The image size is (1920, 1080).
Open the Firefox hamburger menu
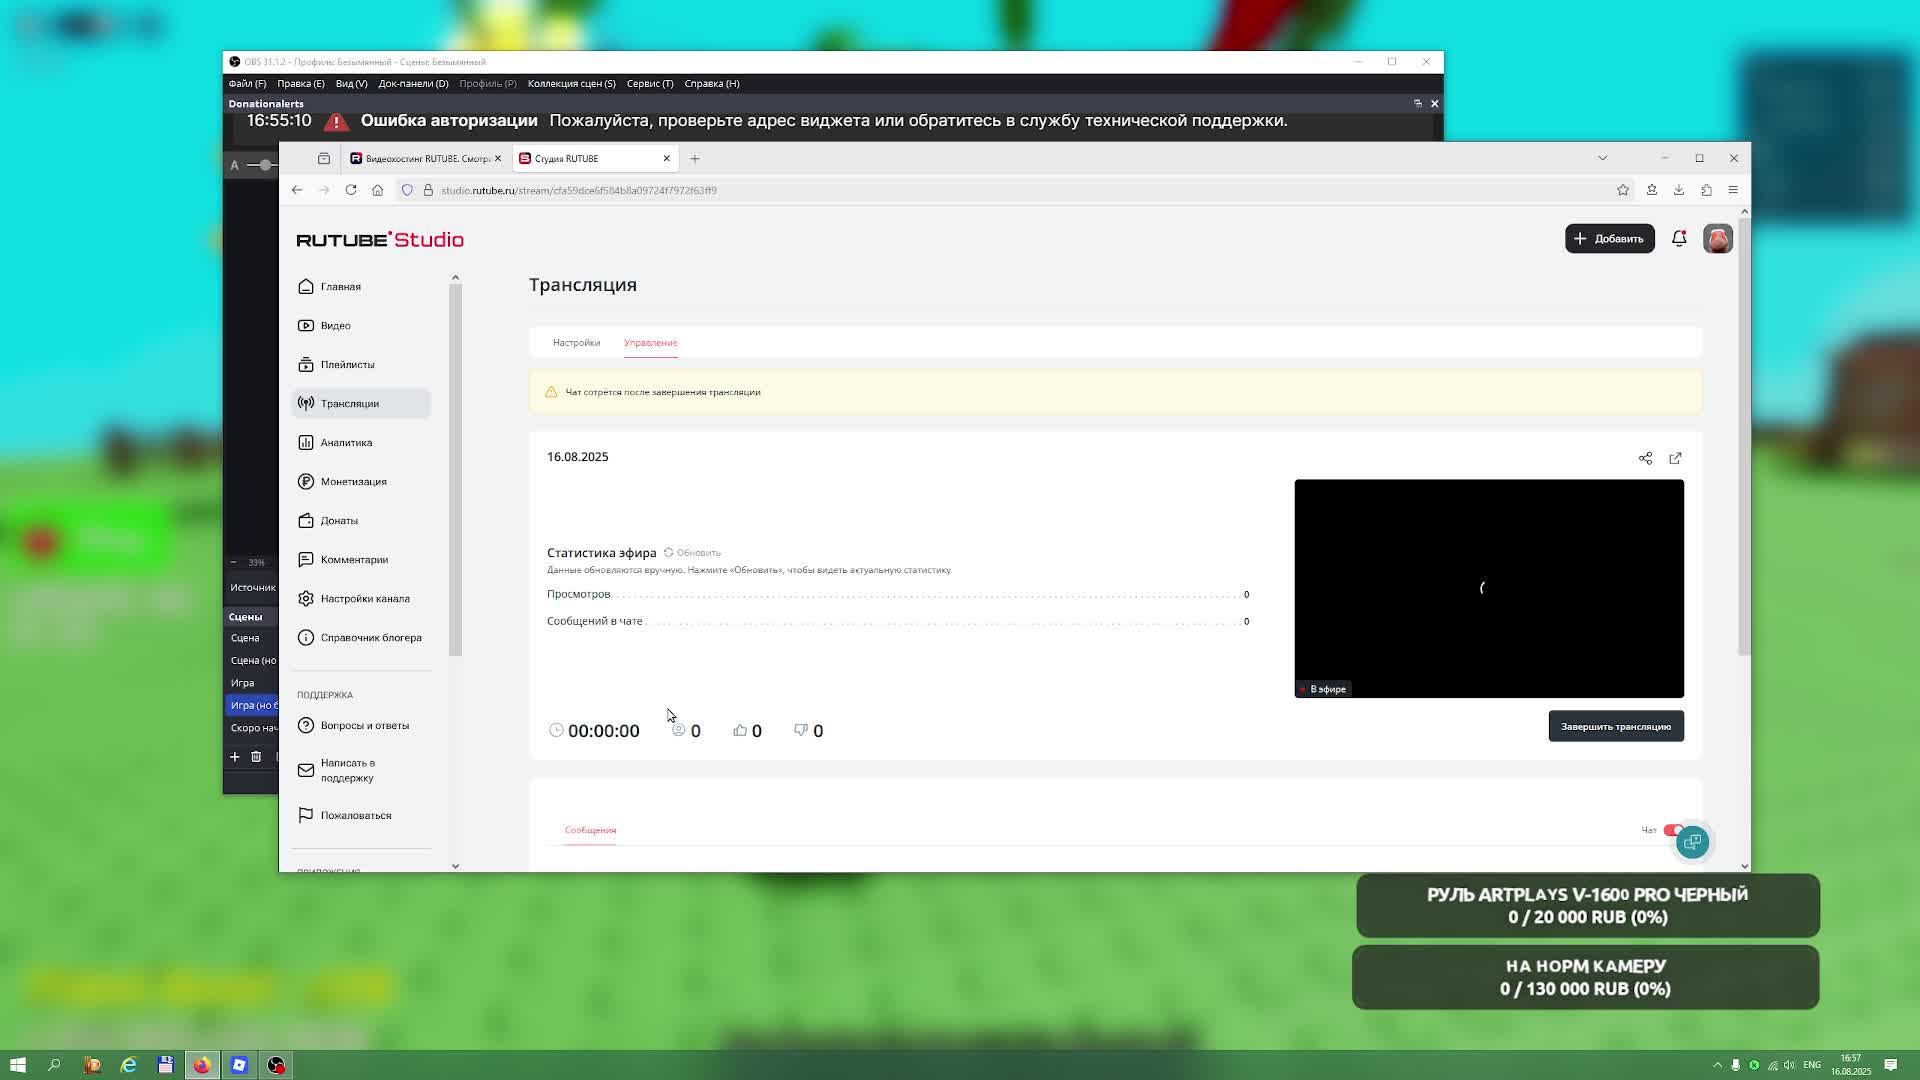click(1733, 190)
